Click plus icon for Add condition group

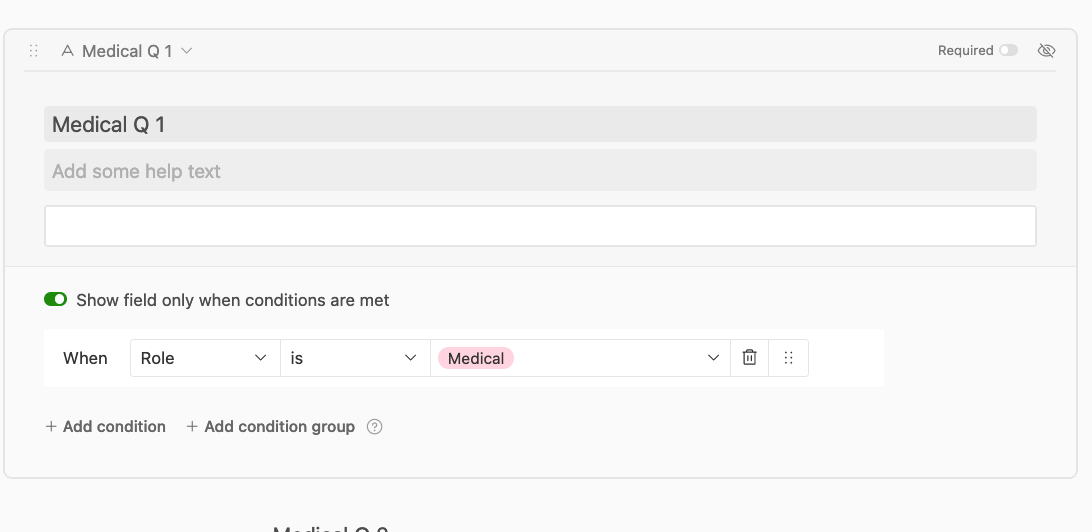pos(192,426)
